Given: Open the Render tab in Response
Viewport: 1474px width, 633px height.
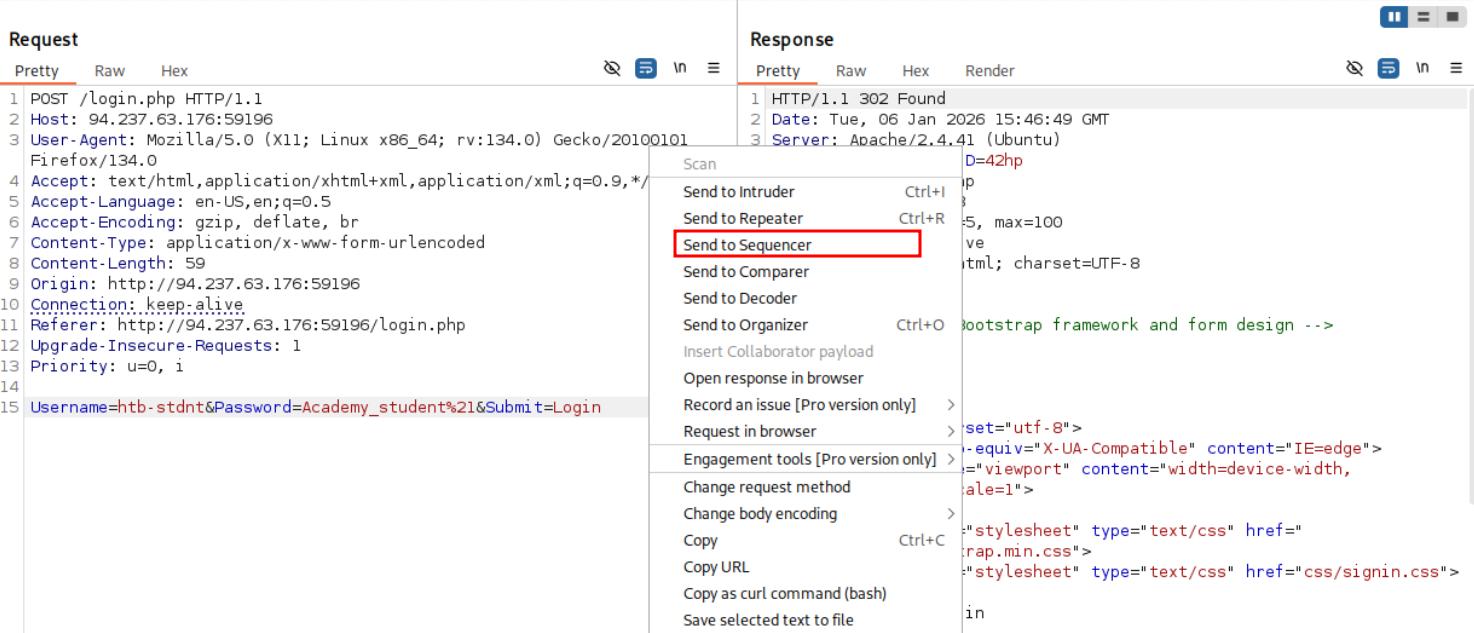Looking at the screenshot, I should coord(989,71).
